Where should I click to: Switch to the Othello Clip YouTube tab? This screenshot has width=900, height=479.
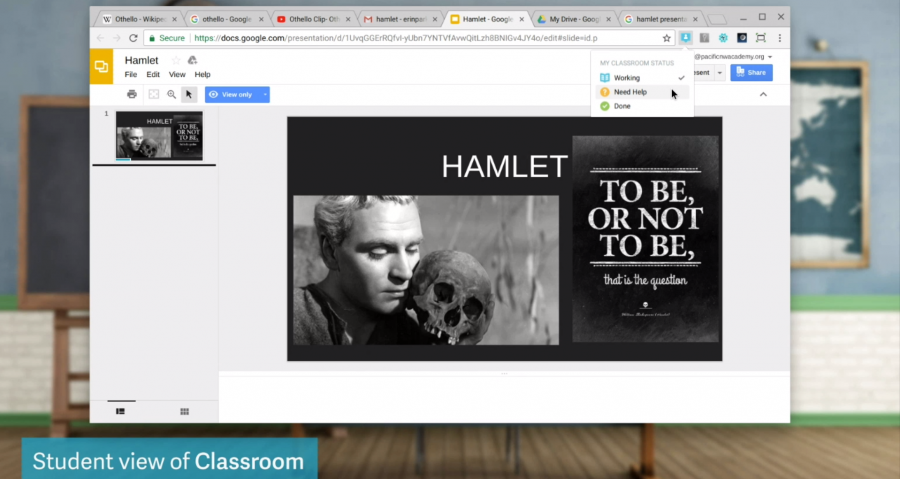(311, 19)
